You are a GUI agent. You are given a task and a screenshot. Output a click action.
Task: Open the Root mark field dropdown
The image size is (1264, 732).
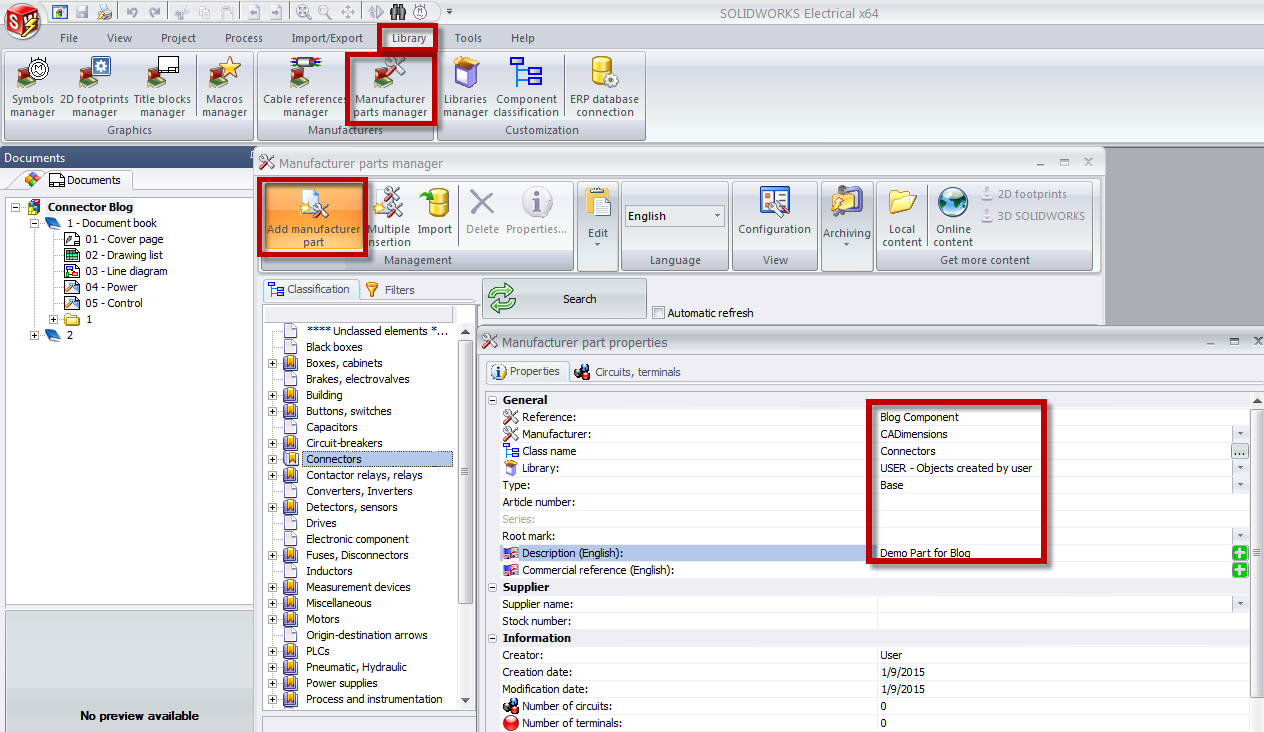coord(1240,536)
